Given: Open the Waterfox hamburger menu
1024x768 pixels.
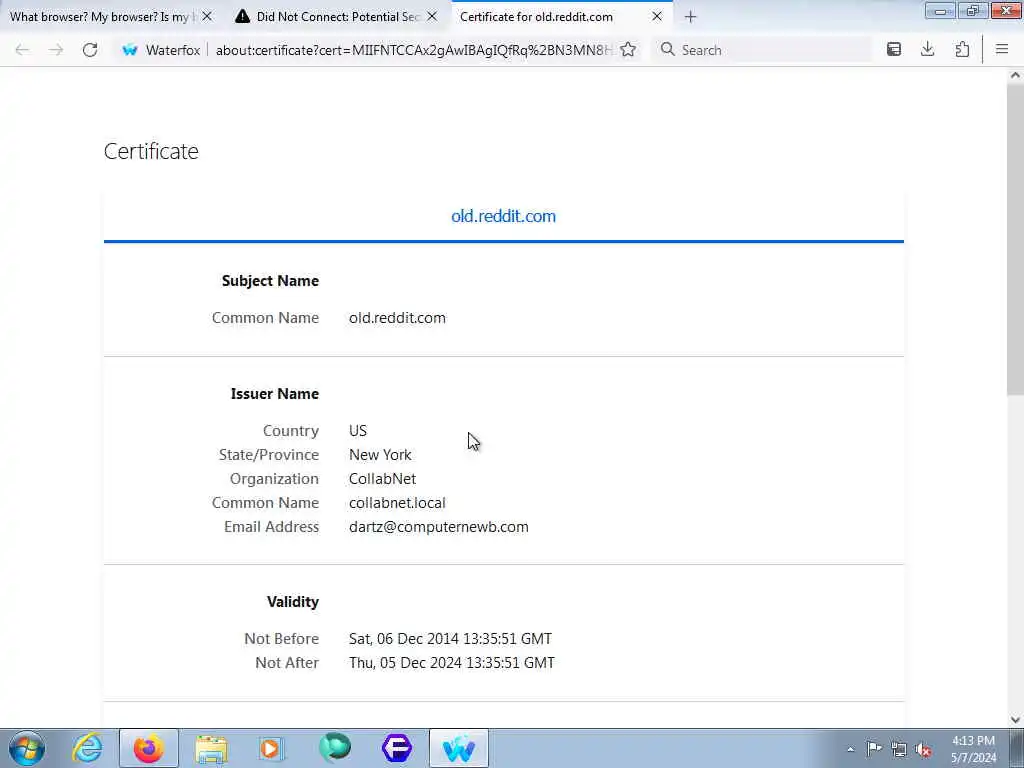Looking at the screenshot, I should pos(1002,50).
